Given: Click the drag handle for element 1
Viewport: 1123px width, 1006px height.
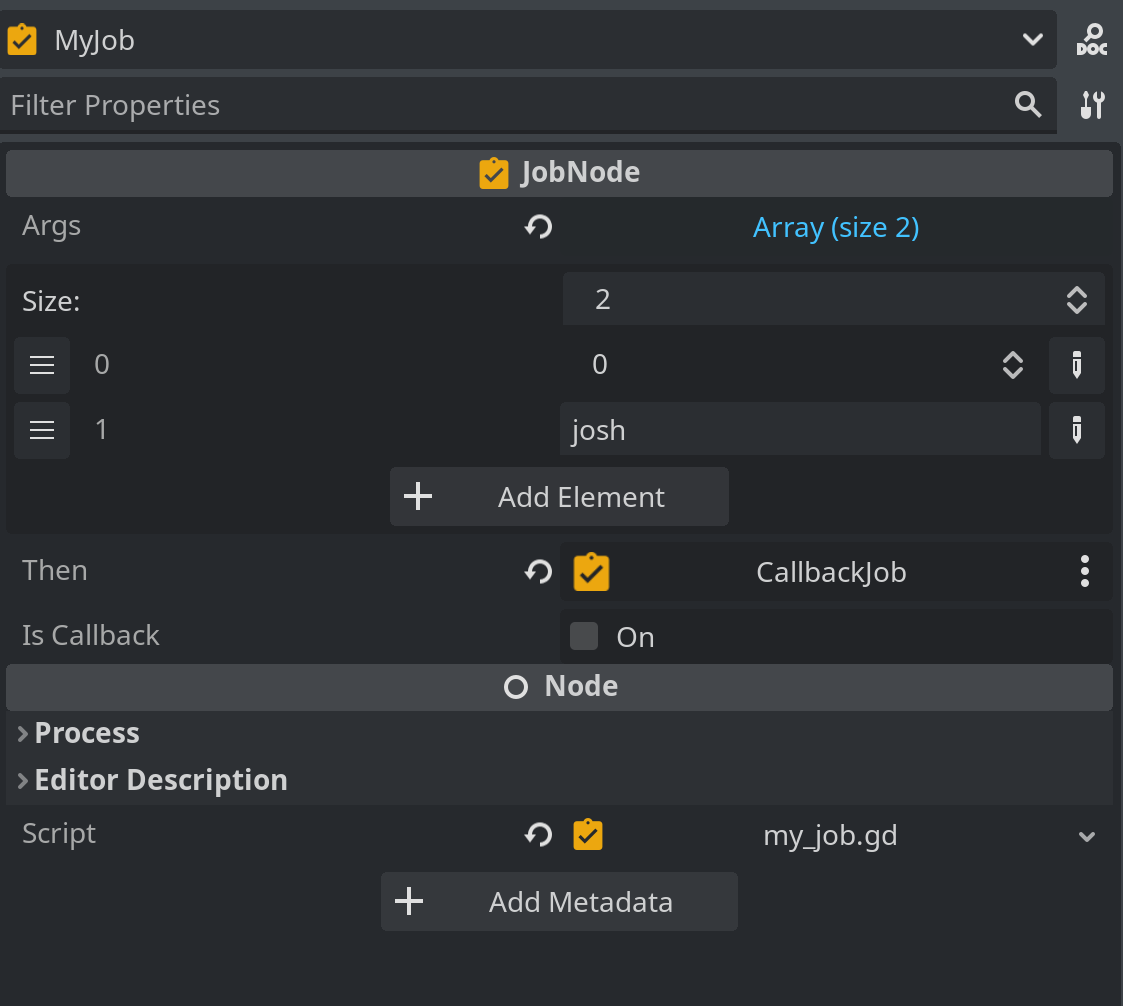Looking at the screenshot, I should pos(42,430).
